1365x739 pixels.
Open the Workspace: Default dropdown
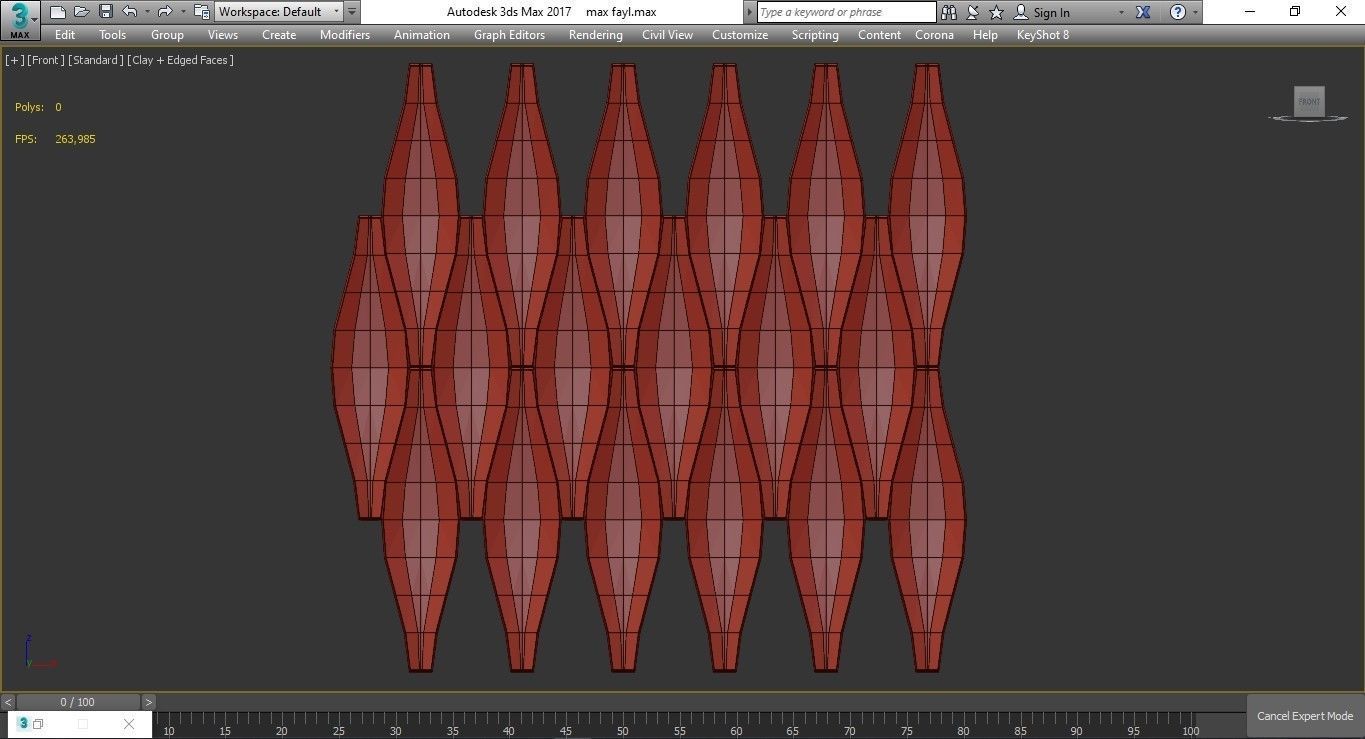pyautogui.click(x=279, y=12)
